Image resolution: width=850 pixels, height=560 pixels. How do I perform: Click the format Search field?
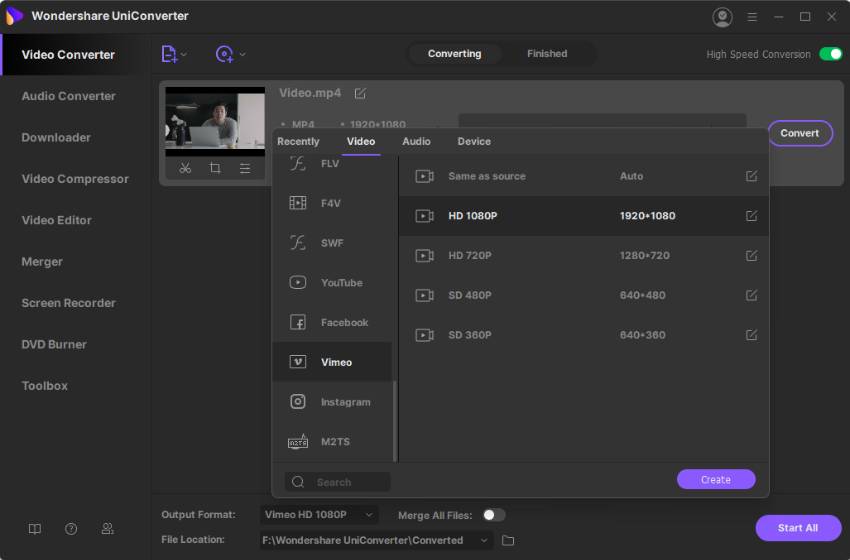pyautogui.click(x=337, y=482)
